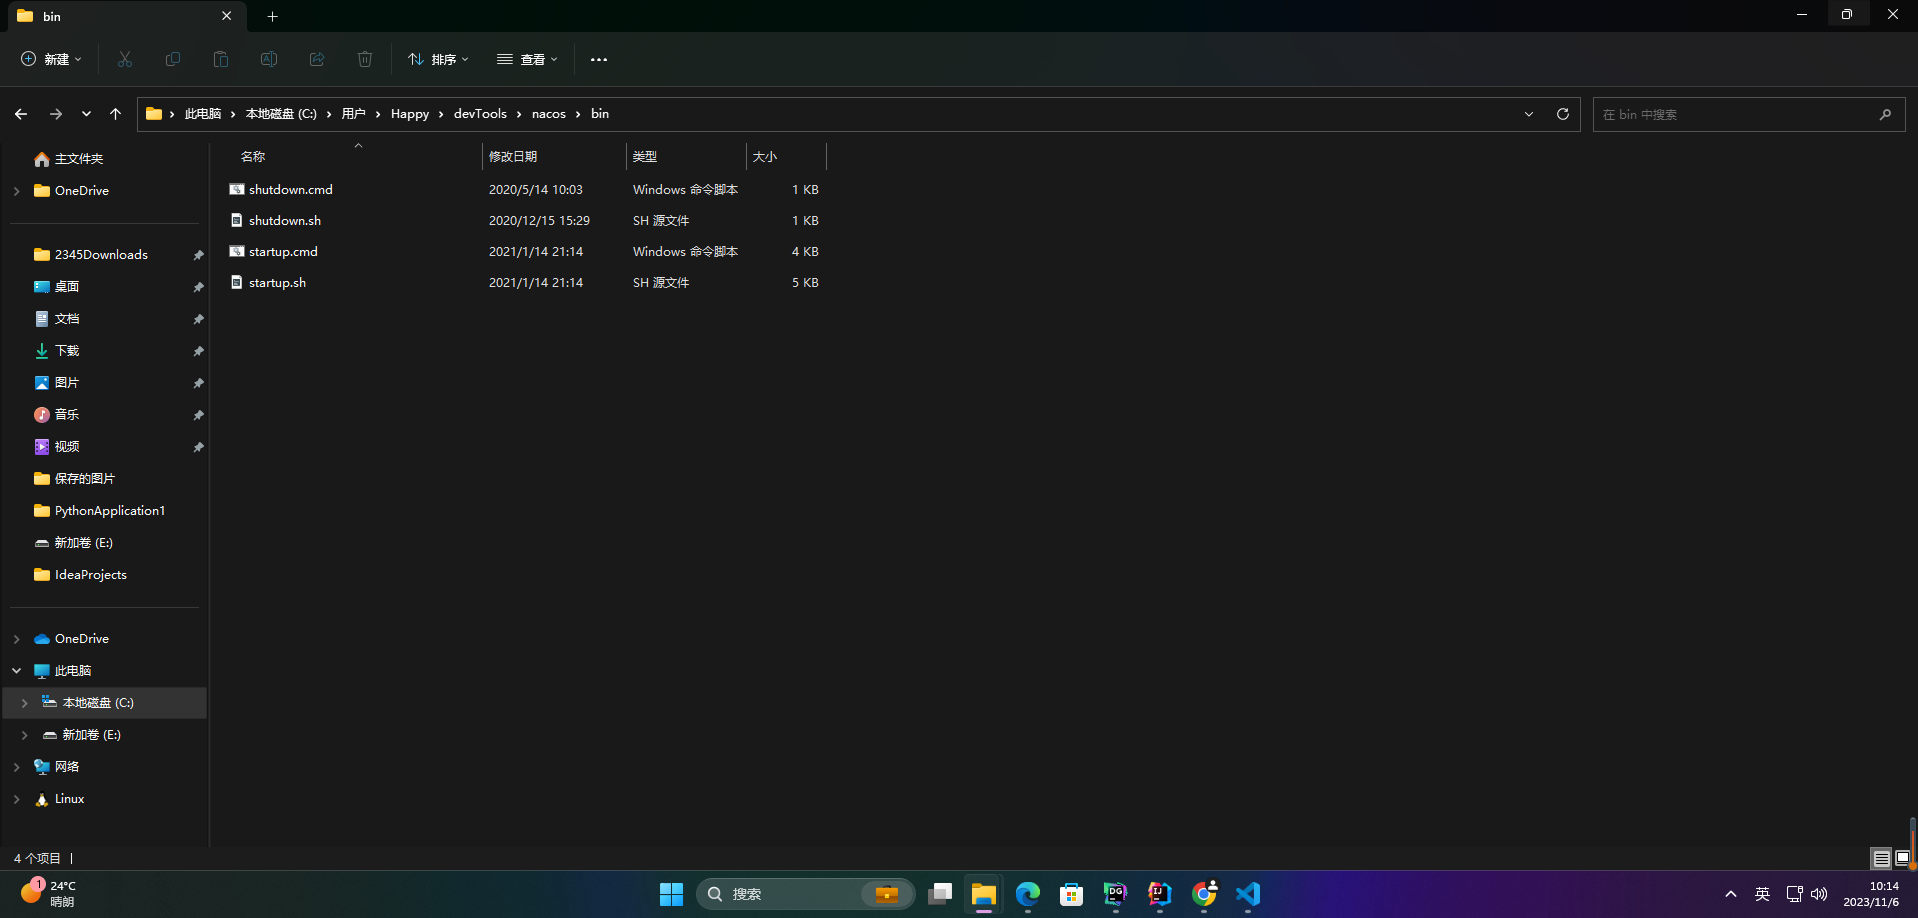The height and width of the screenshot is (918, 1918).
Task: Click 用户 in the address path
Action: click(x=353, y=114)
